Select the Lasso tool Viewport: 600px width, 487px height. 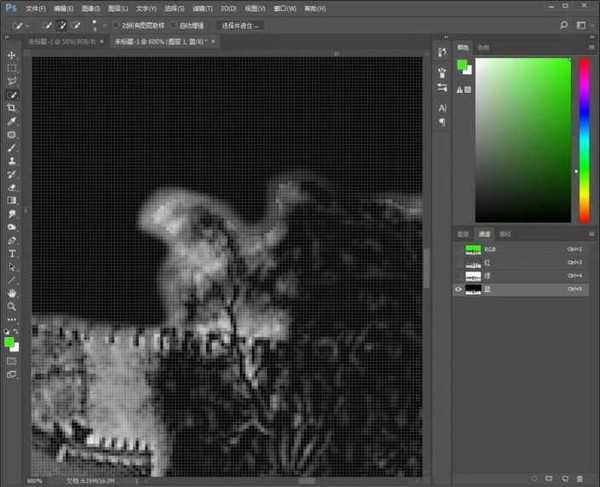(12, 81)
